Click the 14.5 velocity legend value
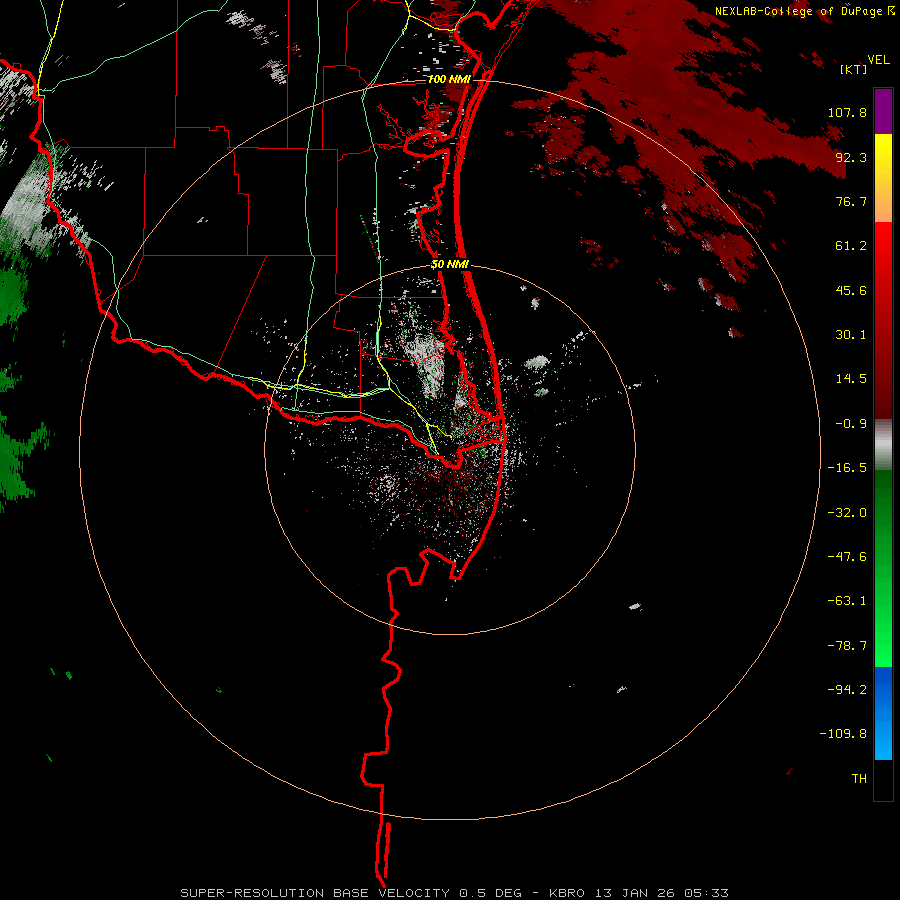Viewport: 900px width, 900px height. point(851,379)
